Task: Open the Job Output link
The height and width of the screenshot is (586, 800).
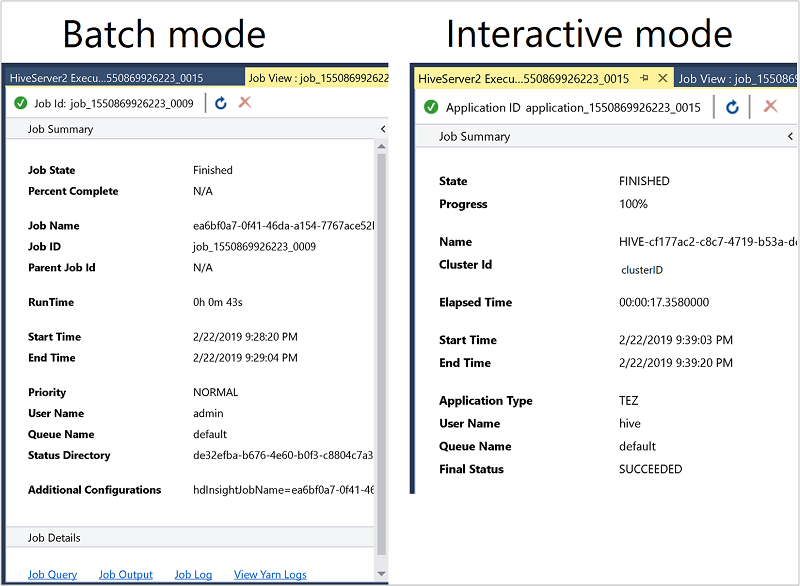Action: [x=125, y=574]
